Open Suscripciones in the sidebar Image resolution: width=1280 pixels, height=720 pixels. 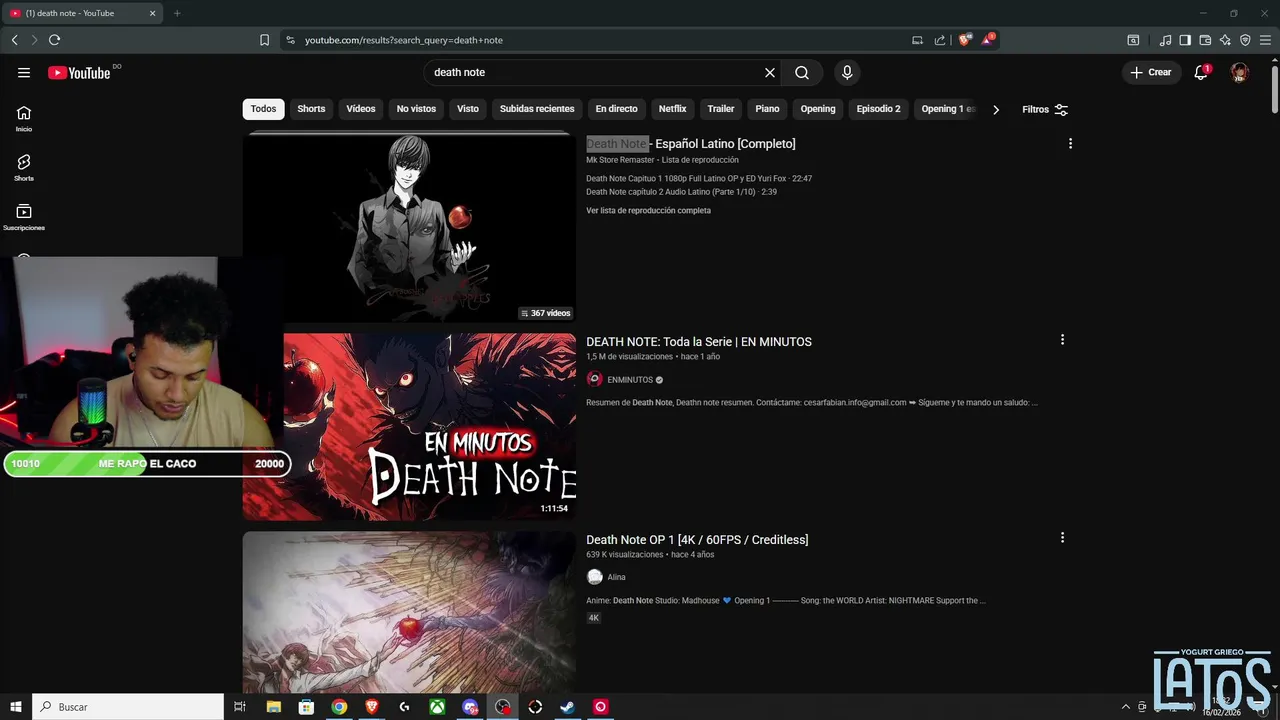point(24,217)
